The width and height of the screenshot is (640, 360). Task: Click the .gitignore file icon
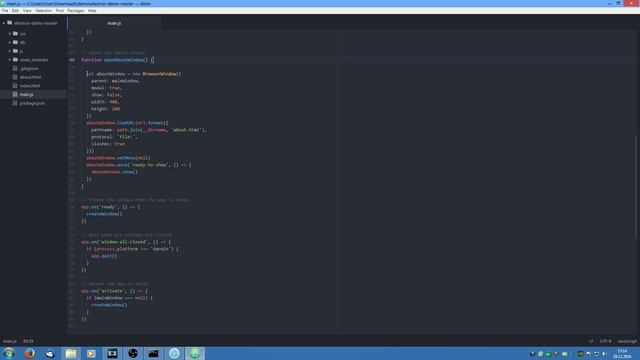(15, 69)
